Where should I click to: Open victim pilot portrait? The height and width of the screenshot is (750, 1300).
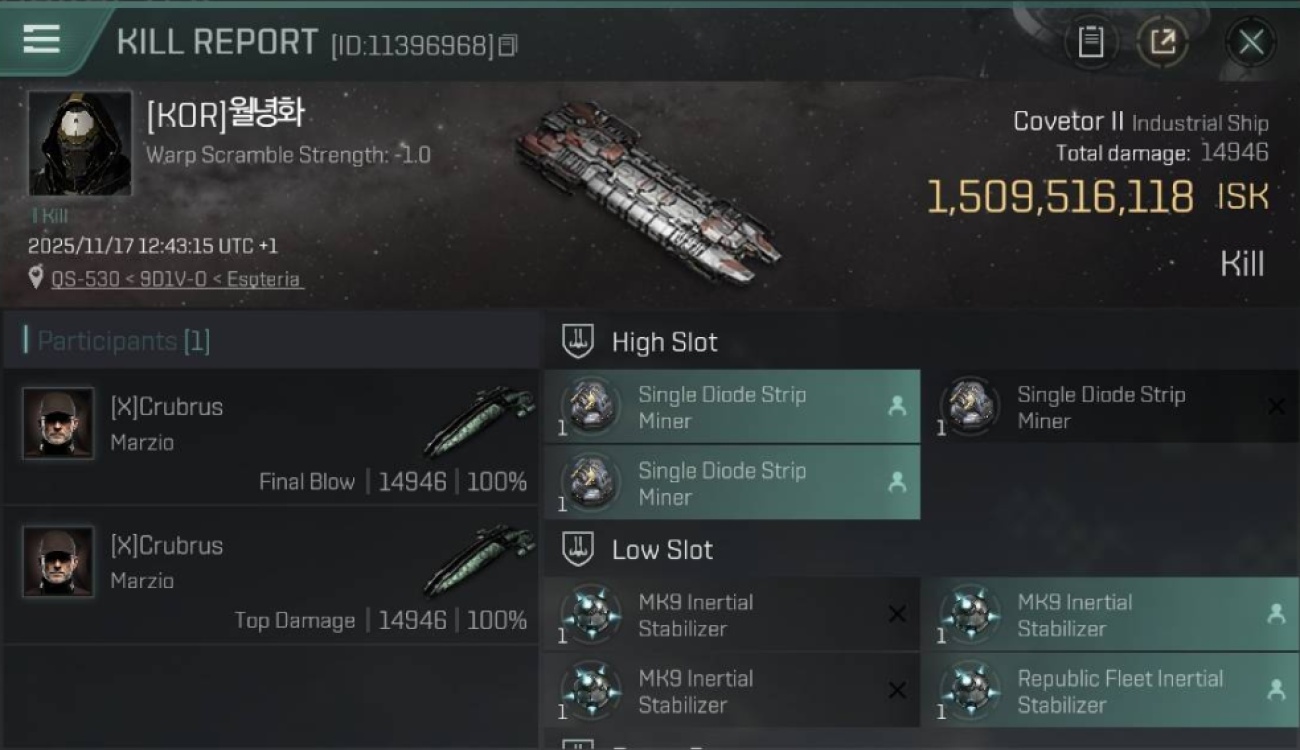point(80,143)
